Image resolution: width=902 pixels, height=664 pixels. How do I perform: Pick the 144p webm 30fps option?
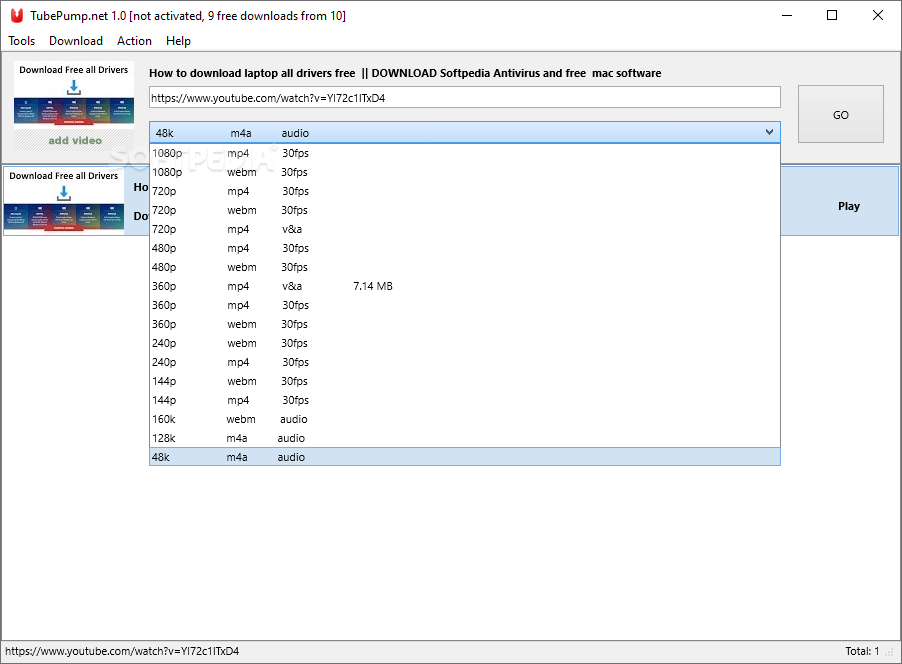[x=465, y=381]
